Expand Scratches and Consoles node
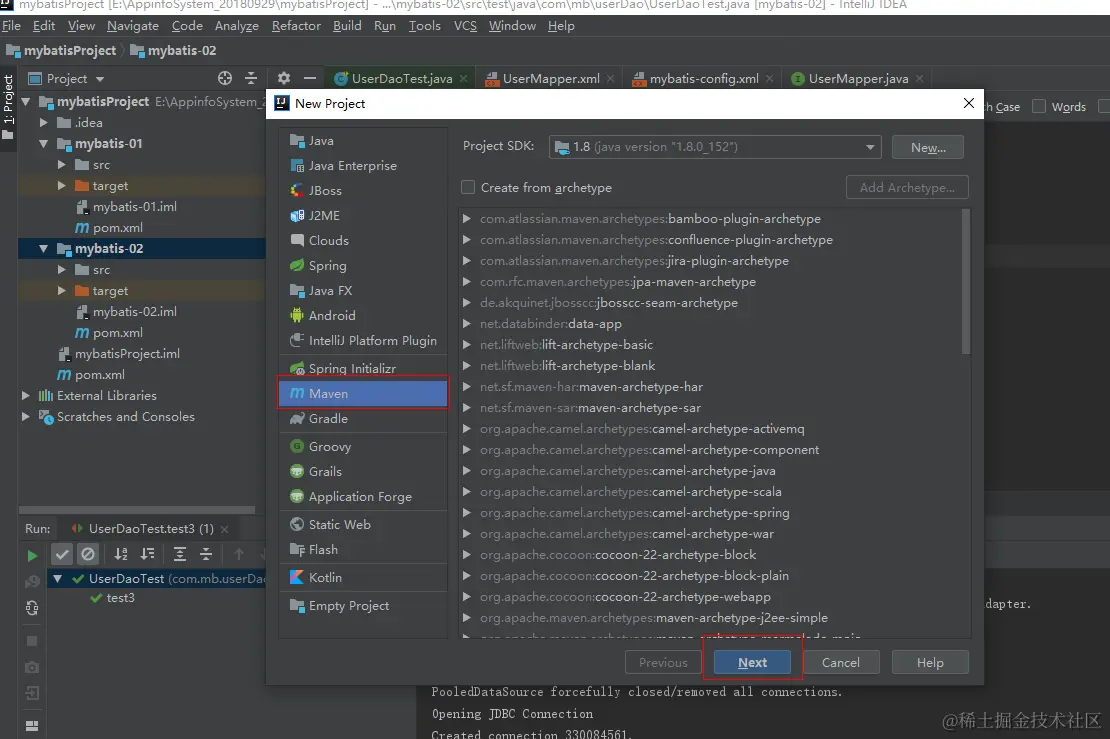Viewport: 1110px width, 739px height. (25, 416)
